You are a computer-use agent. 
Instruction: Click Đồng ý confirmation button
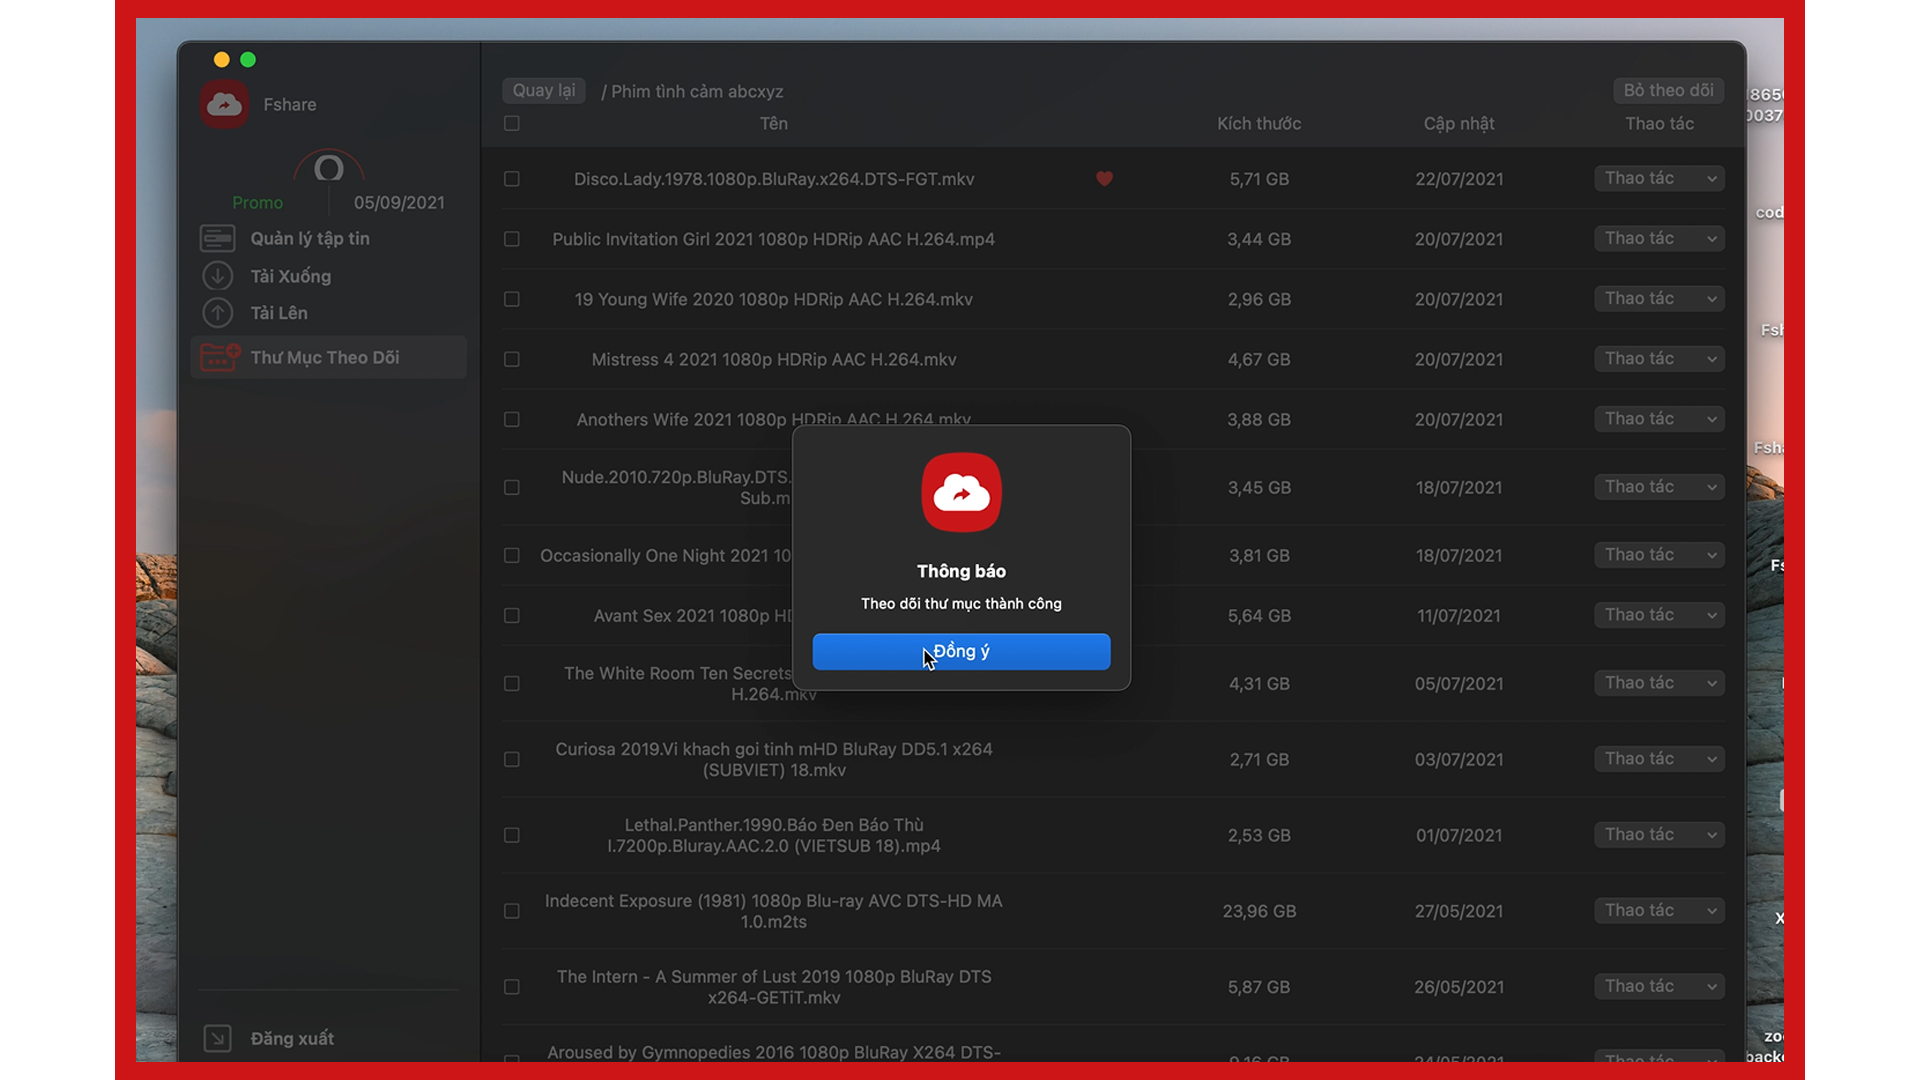[x=960, y=650]
